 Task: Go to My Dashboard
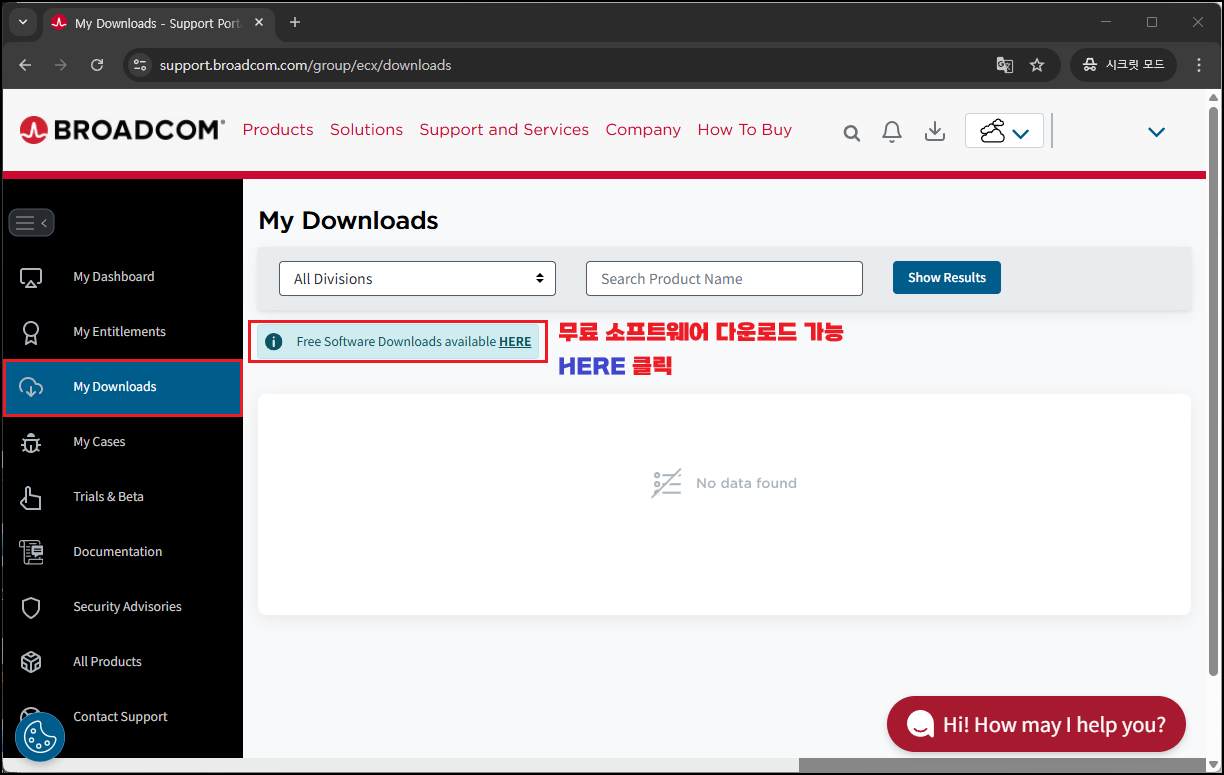coord(114,277)
